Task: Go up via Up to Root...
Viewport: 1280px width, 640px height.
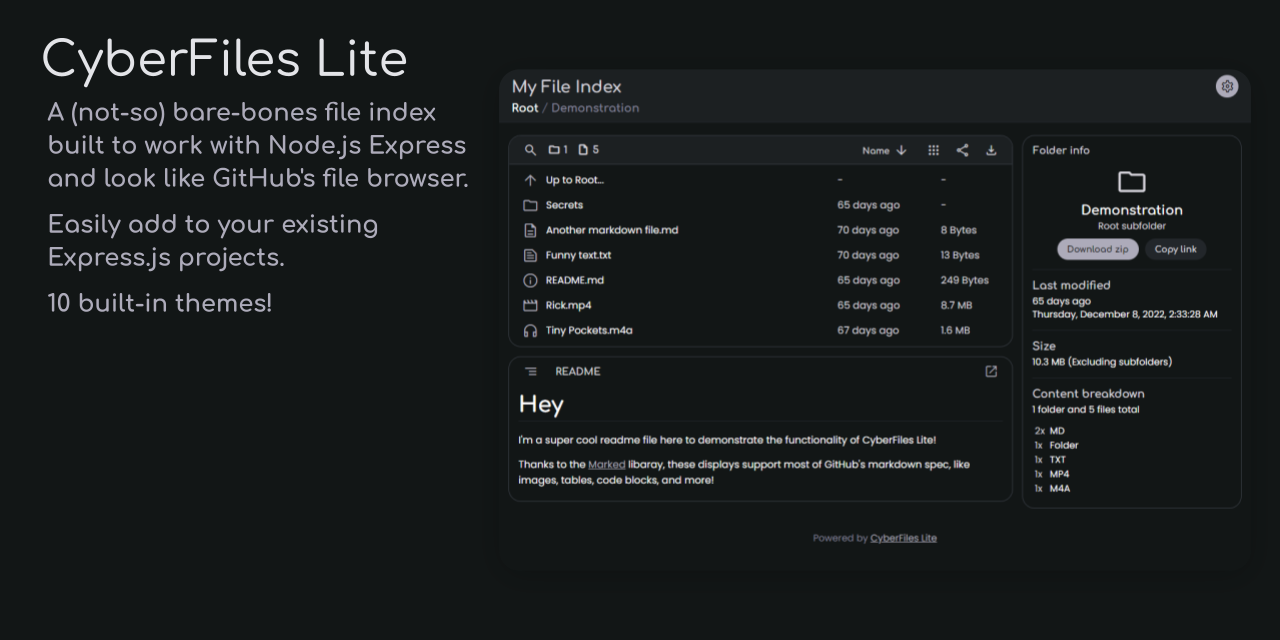Action: (574, 180)
